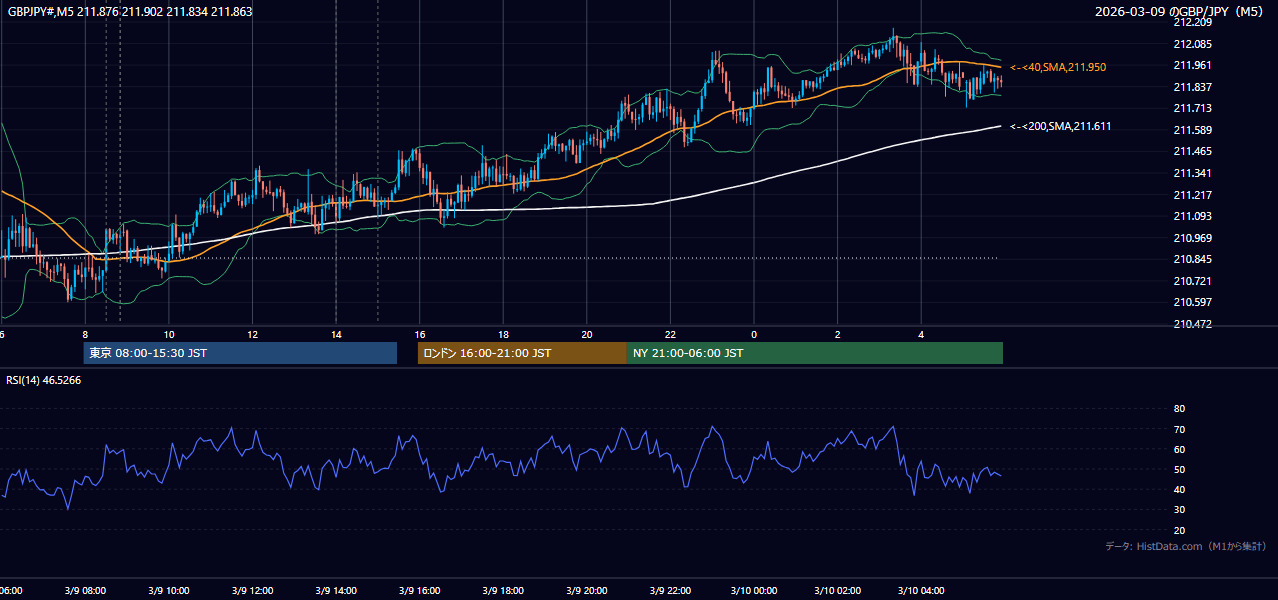Click the 3/9 08:00 time label

85,591
